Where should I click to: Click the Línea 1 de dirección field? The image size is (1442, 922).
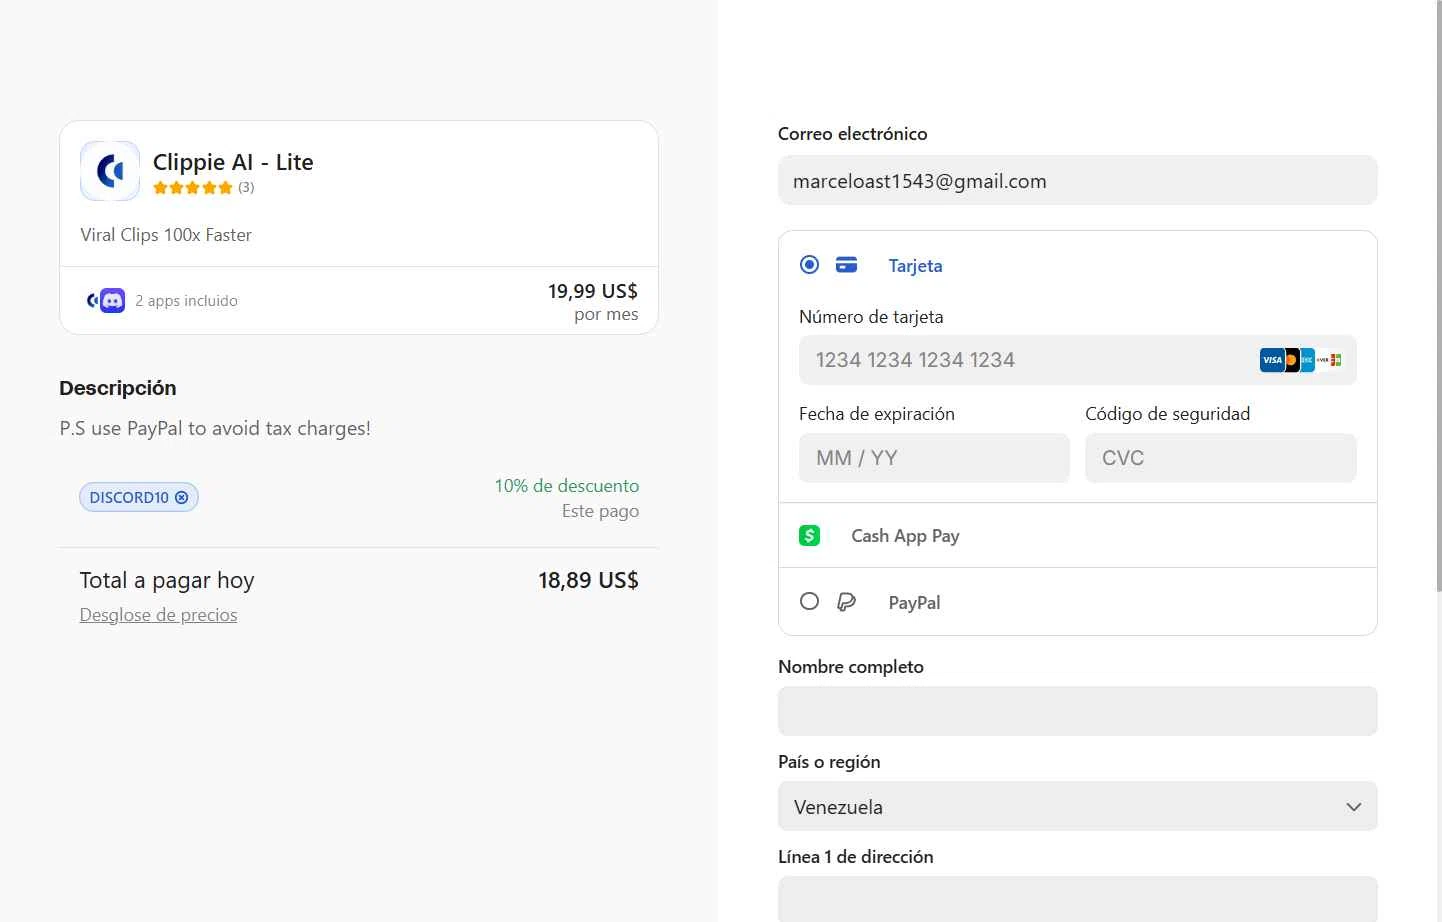[x=1078, y=899]
